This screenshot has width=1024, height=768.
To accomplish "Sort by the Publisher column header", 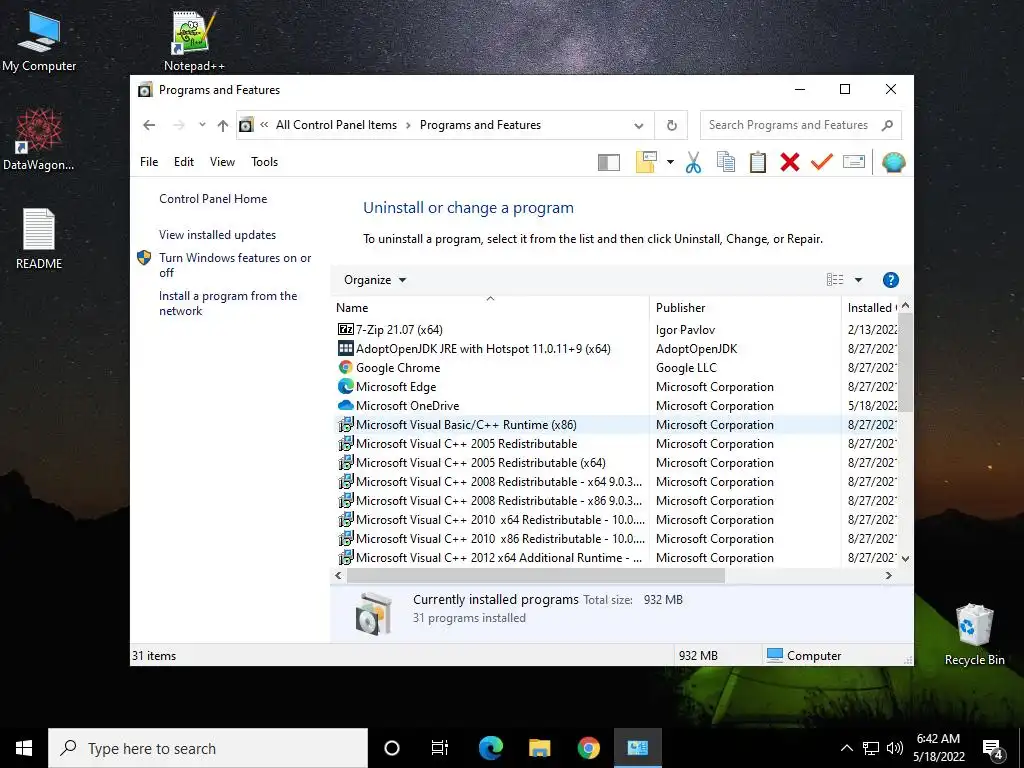I will coord(745,308).
